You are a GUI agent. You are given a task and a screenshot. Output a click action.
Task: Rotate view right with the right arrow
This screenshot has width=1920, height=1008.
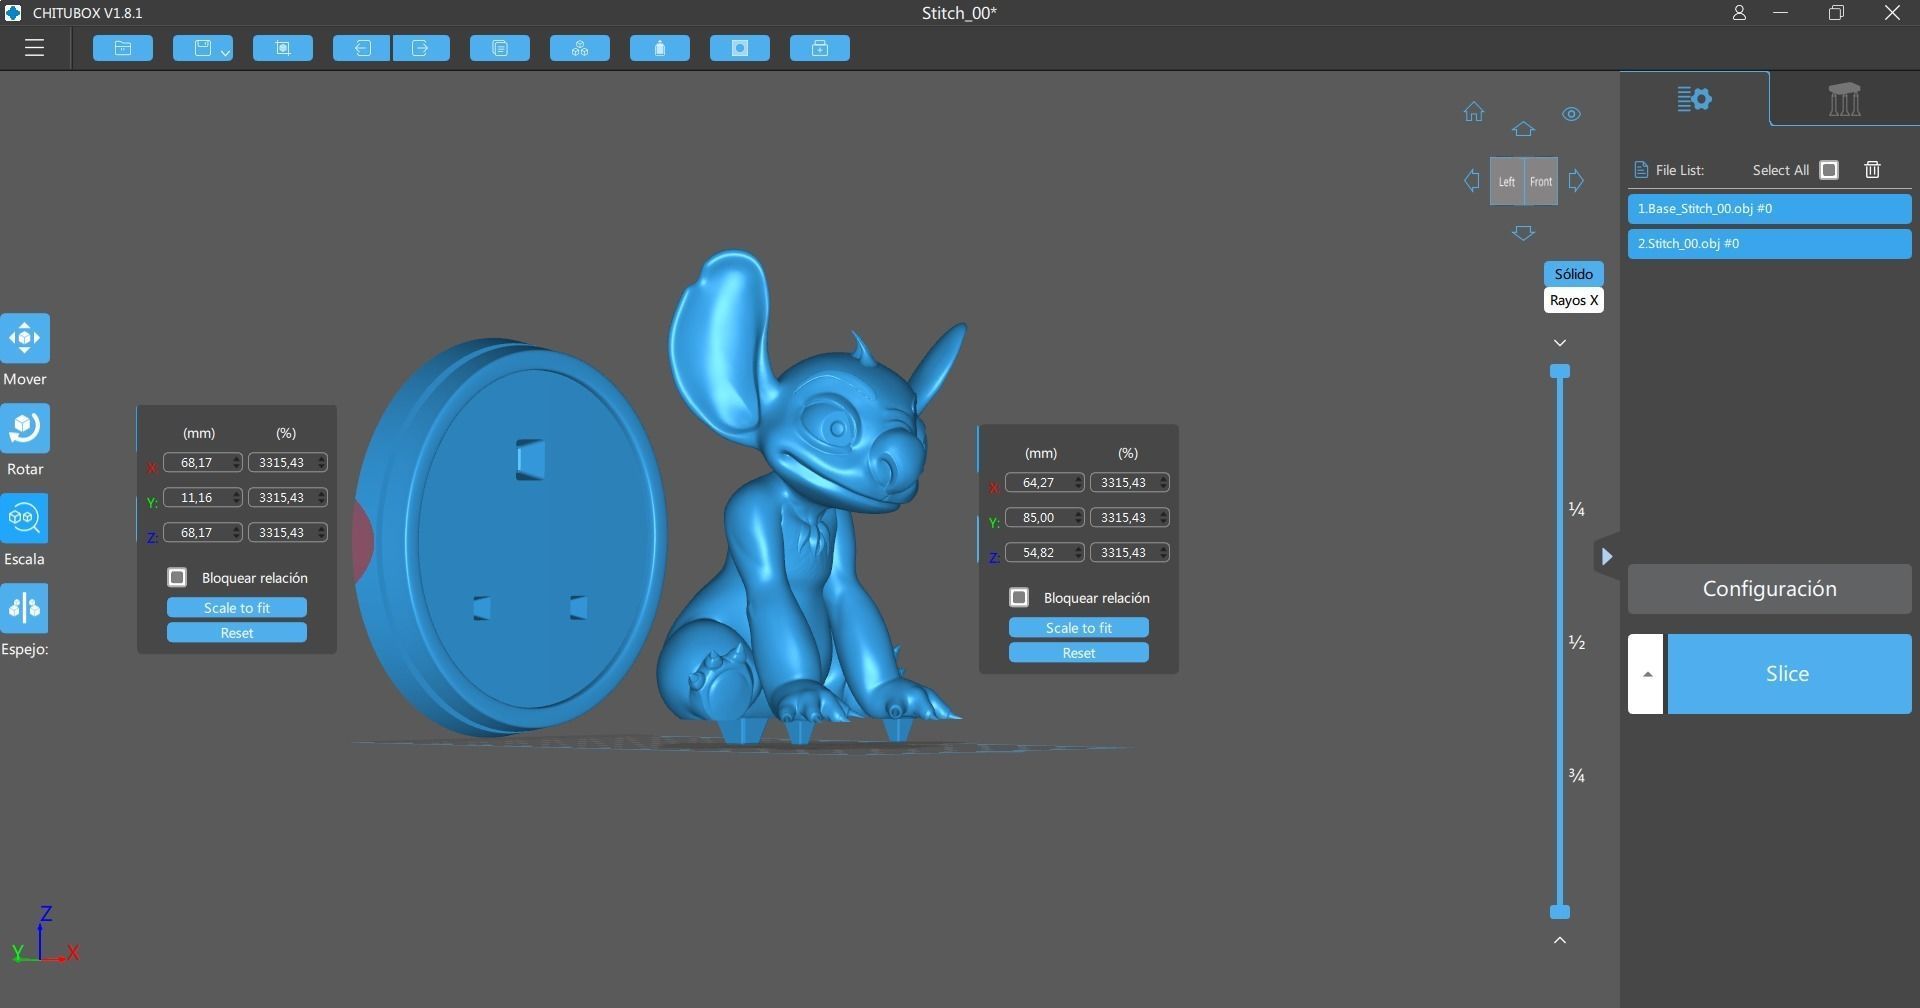point(1576,181)
